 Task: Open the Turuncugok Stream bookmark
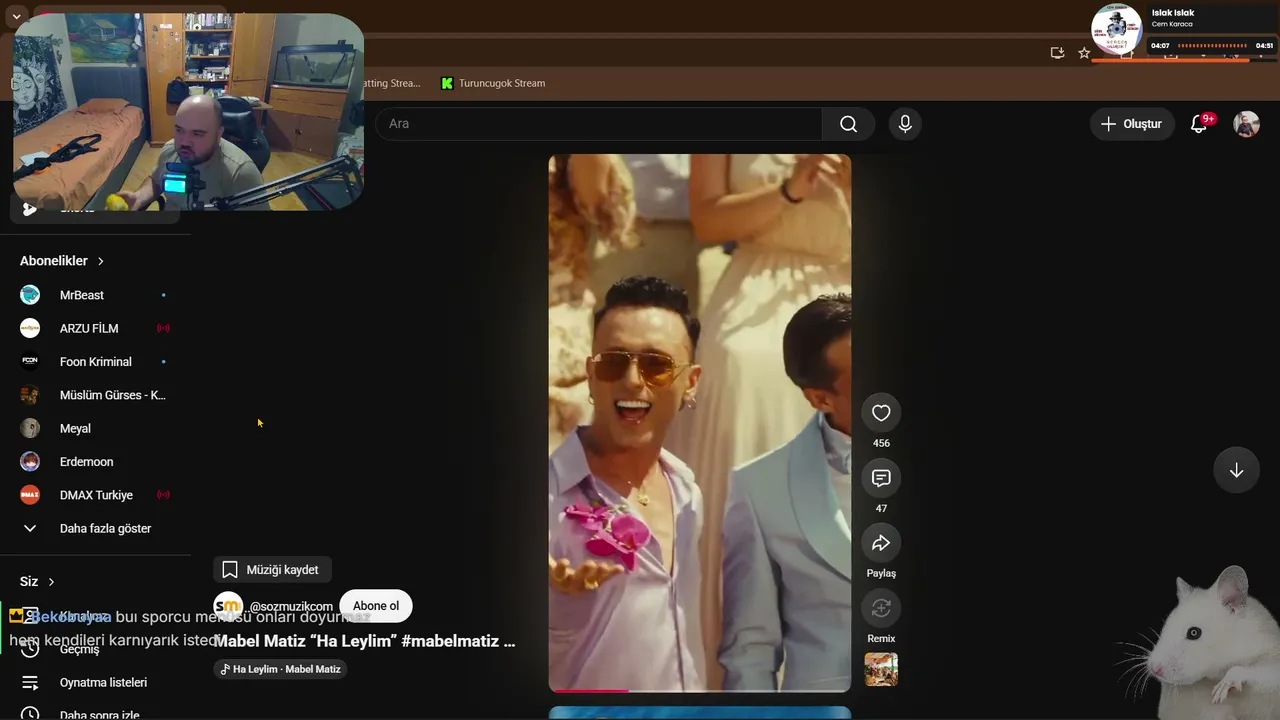coord(493,83)
